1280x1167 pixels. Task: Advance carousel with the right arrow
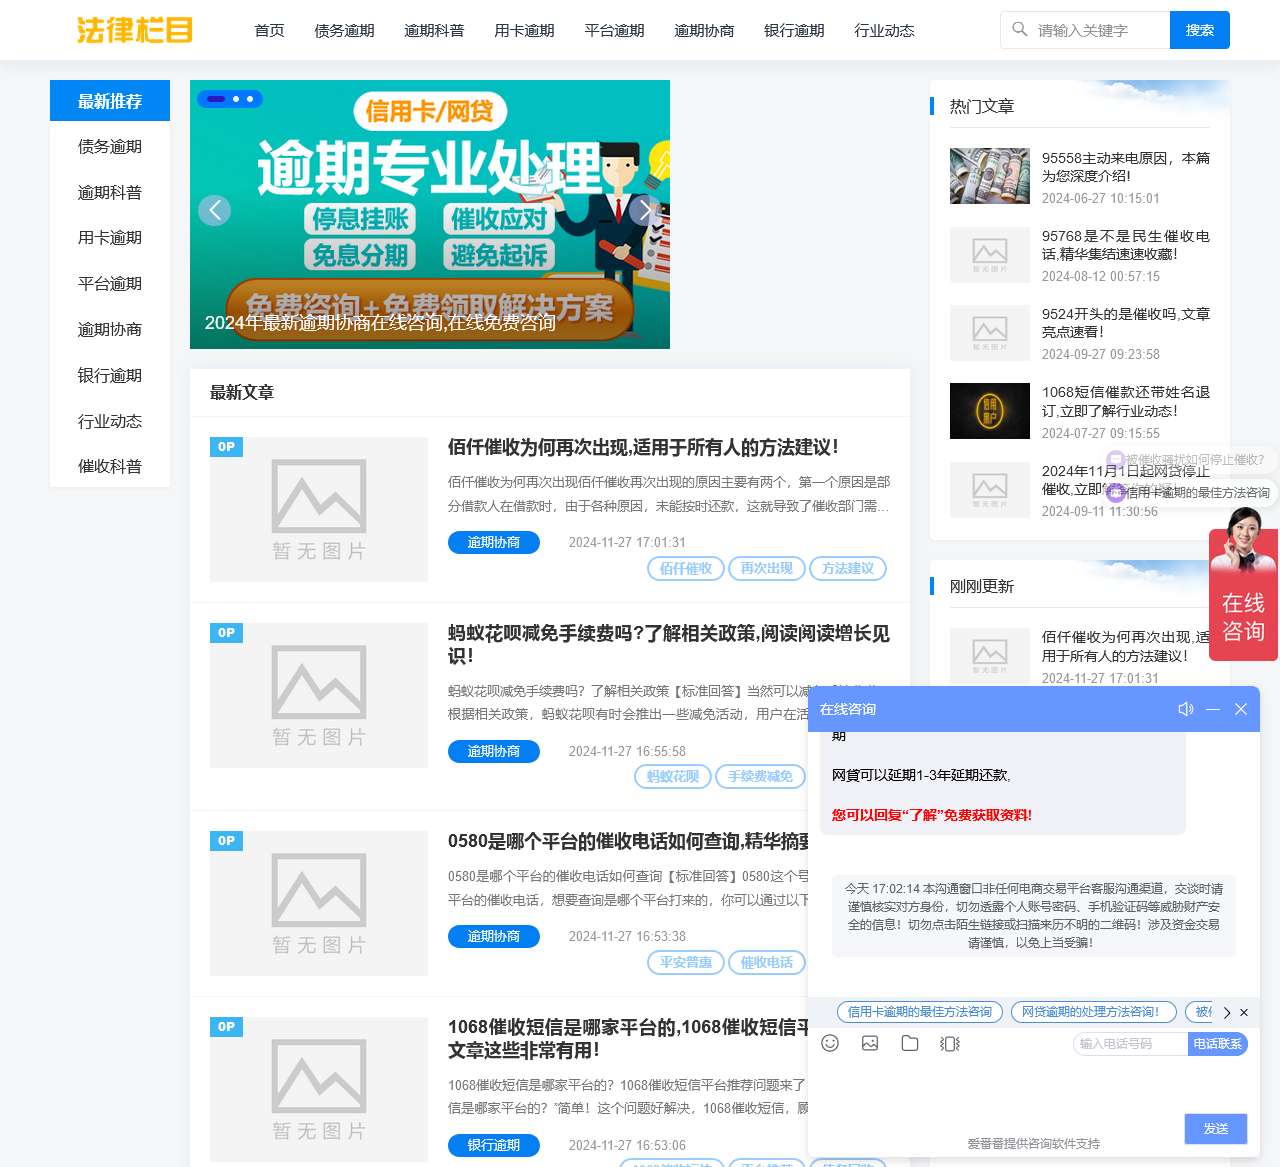pos(644,210)
